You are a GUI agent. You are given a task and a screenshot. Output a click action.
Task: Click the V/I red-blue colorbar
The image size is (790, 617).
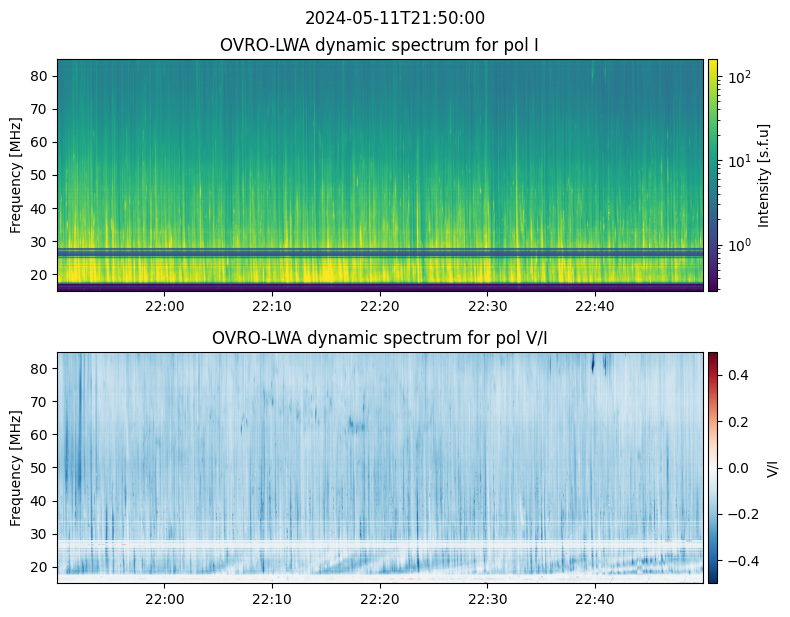[x=713, y=468]
